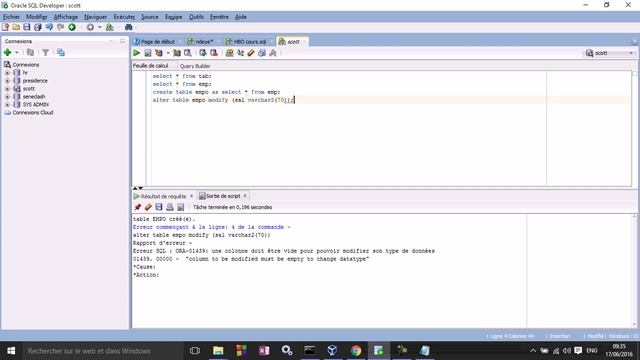Open the Naviguer menu
The image size is (640, 360).
pyautogui.click(x=96, y=17)
